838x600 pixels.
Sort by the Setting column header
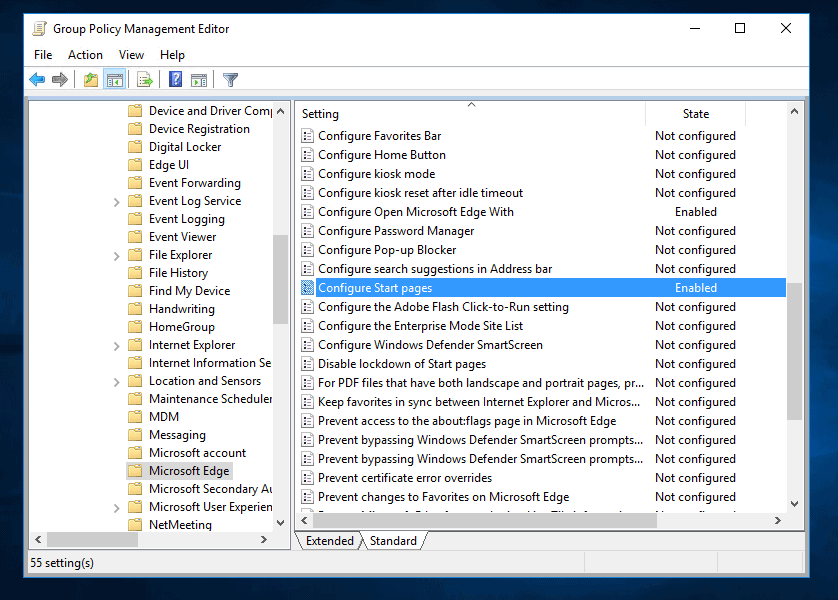470,114
